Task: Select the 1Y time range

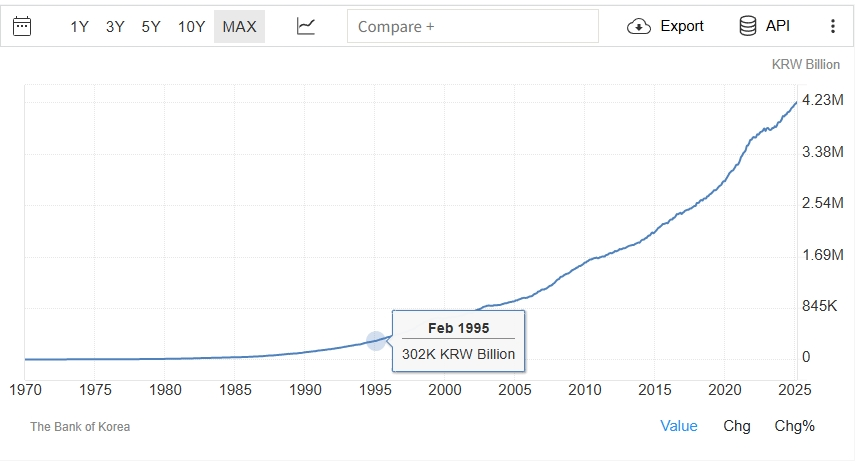Action: 80,27
